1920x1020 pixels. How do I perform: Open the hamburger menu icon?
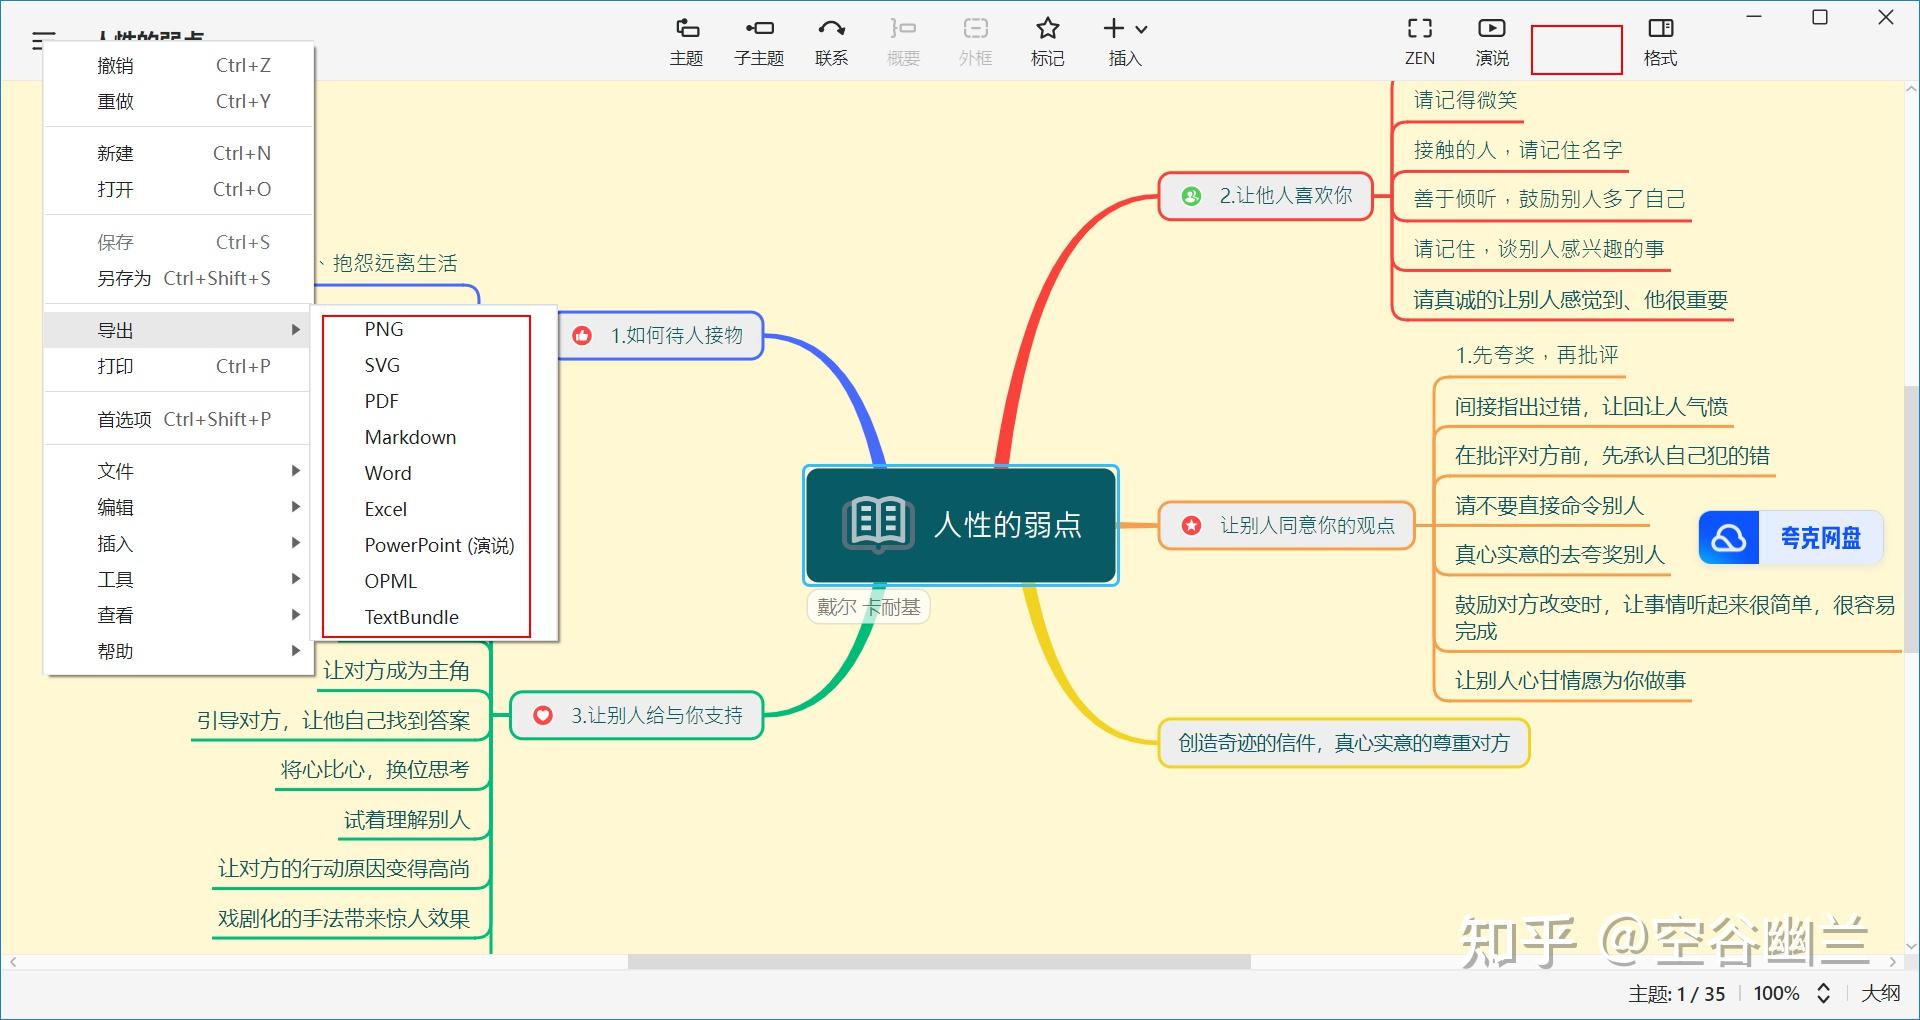point(40,40)
